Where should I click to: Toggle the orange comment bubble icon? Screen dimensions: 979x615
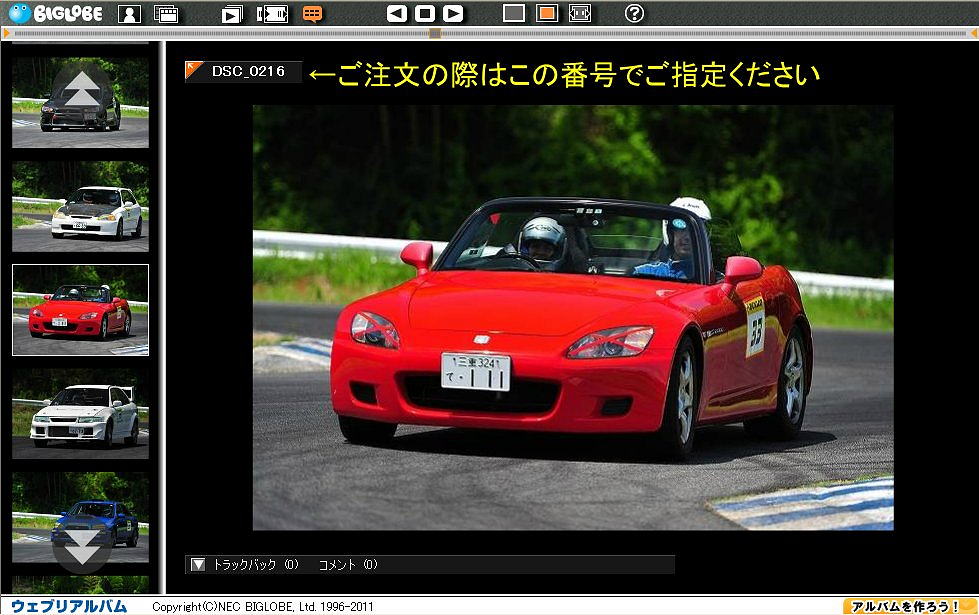tap(313, 14)
